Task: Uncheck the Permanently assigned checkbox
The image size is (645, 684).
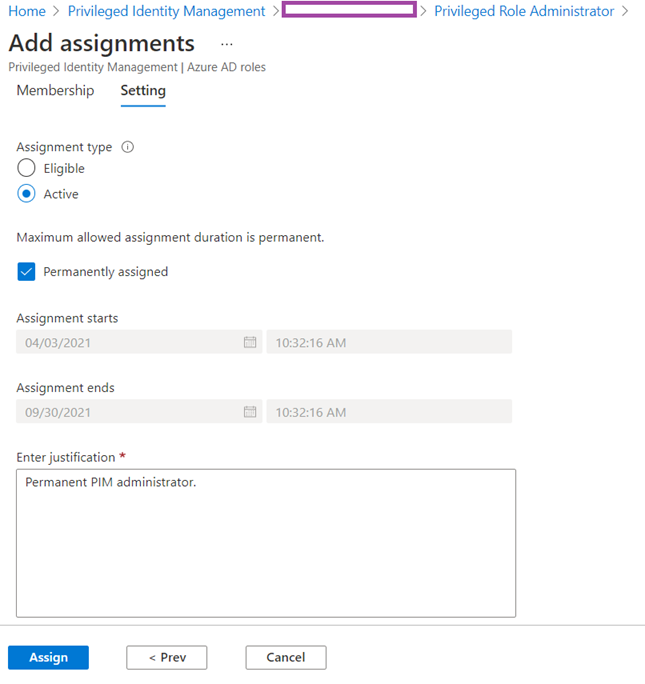Action: coord(26,271)
